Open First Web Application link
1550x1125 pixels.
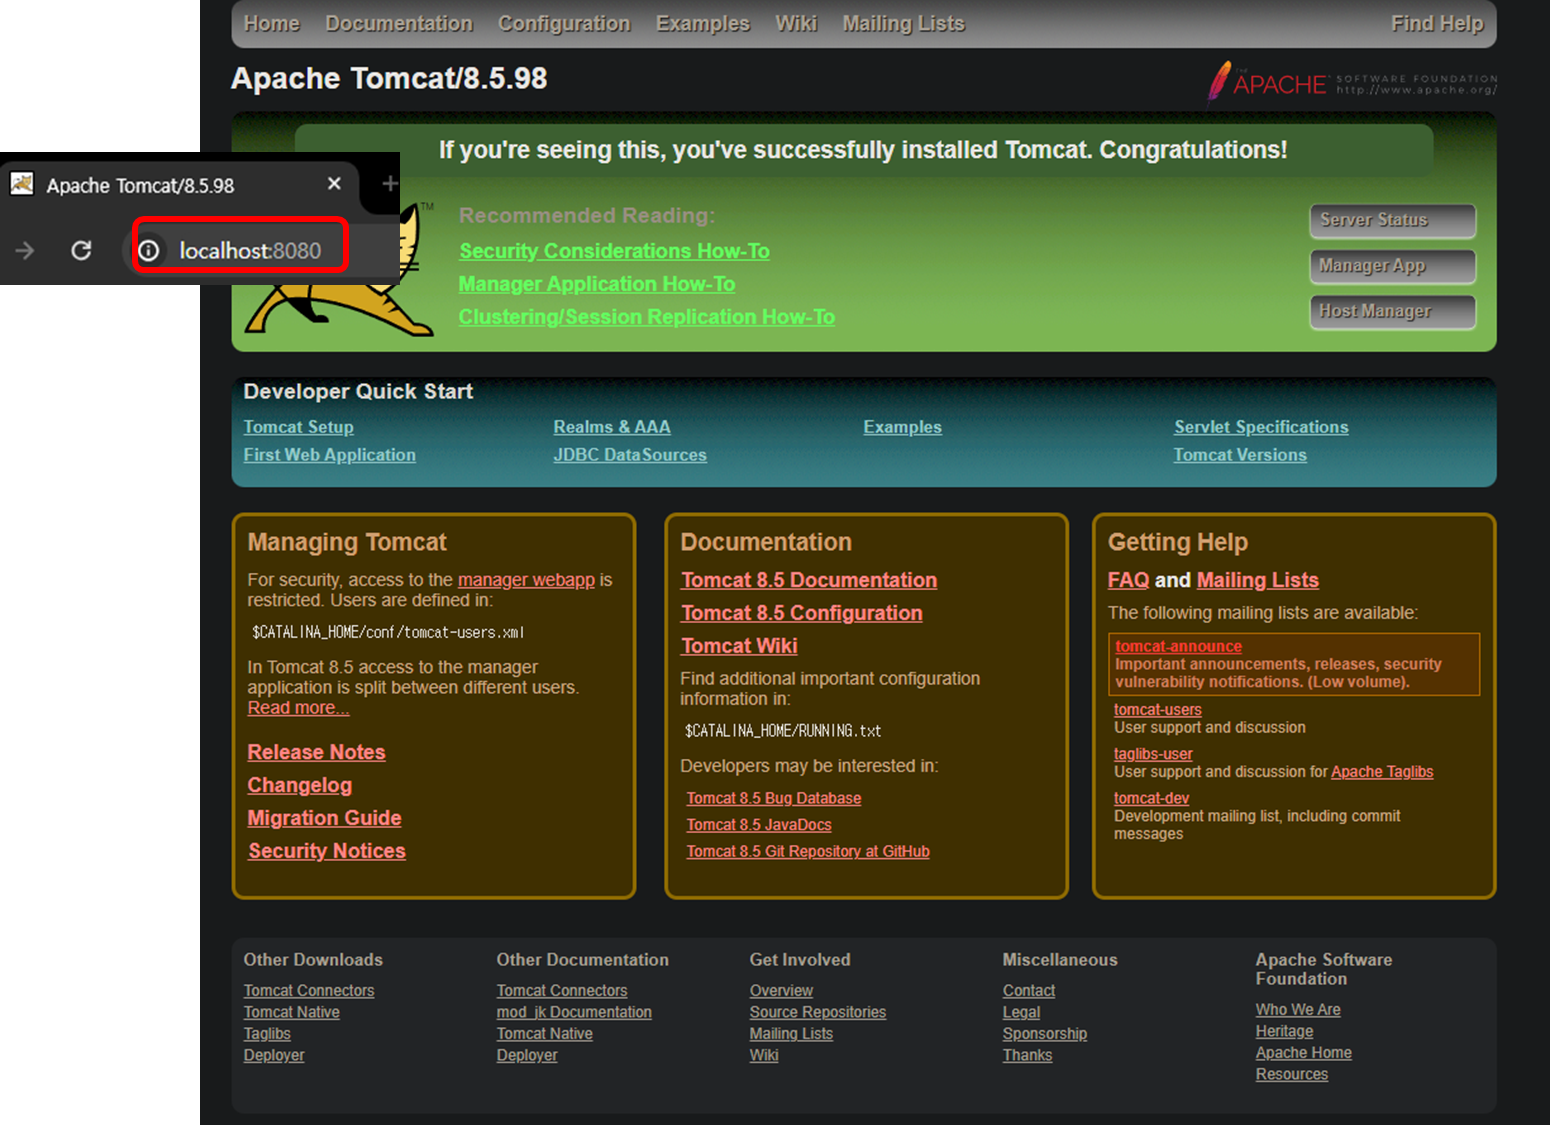(x=329, y=455)
